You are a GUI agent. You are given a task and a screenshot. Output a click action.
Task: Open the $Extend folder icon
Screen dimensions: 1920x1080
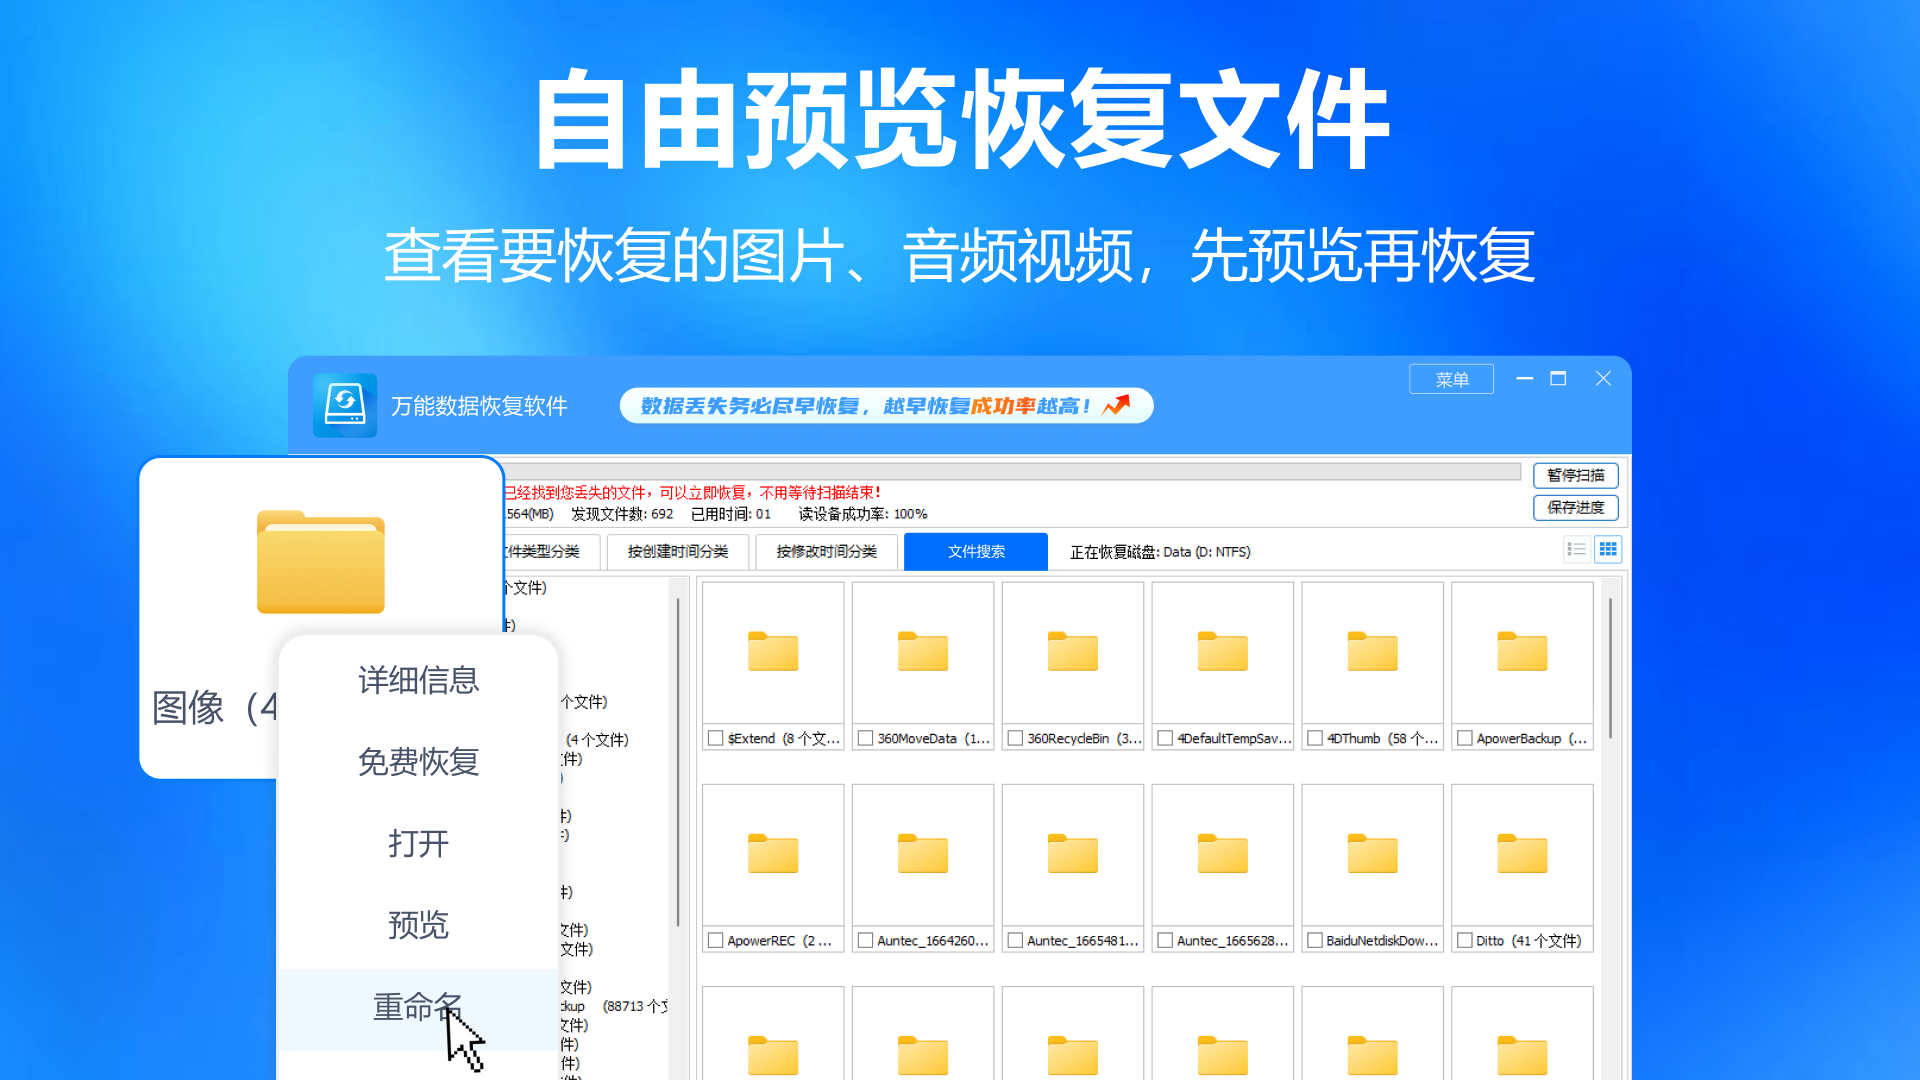pyautogui.click(x=773, y=651)
